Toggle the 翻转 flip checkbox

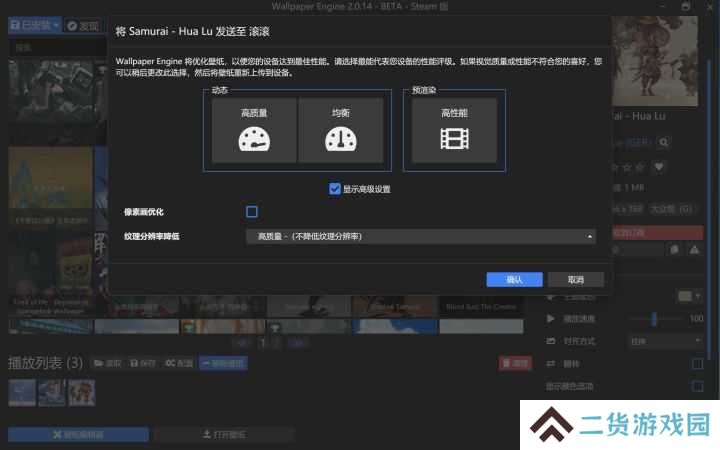coord(698,364)
